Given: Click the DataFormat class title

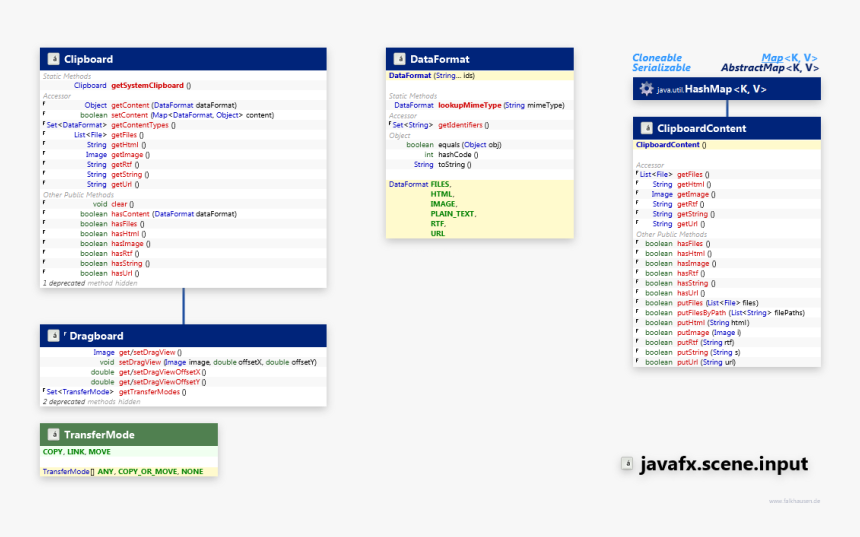Looking at the screenshot, I should pyautogui.click(x=440, y=59).
